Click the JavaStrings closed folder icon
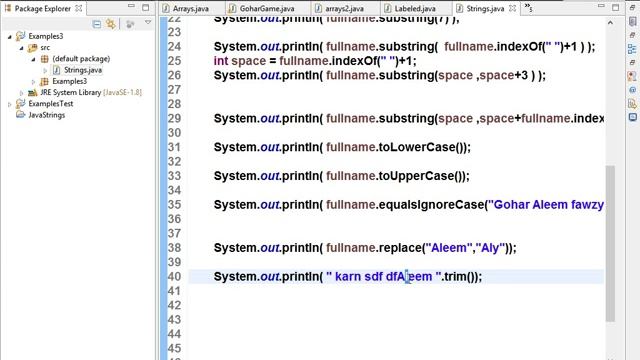 point(20,115)
